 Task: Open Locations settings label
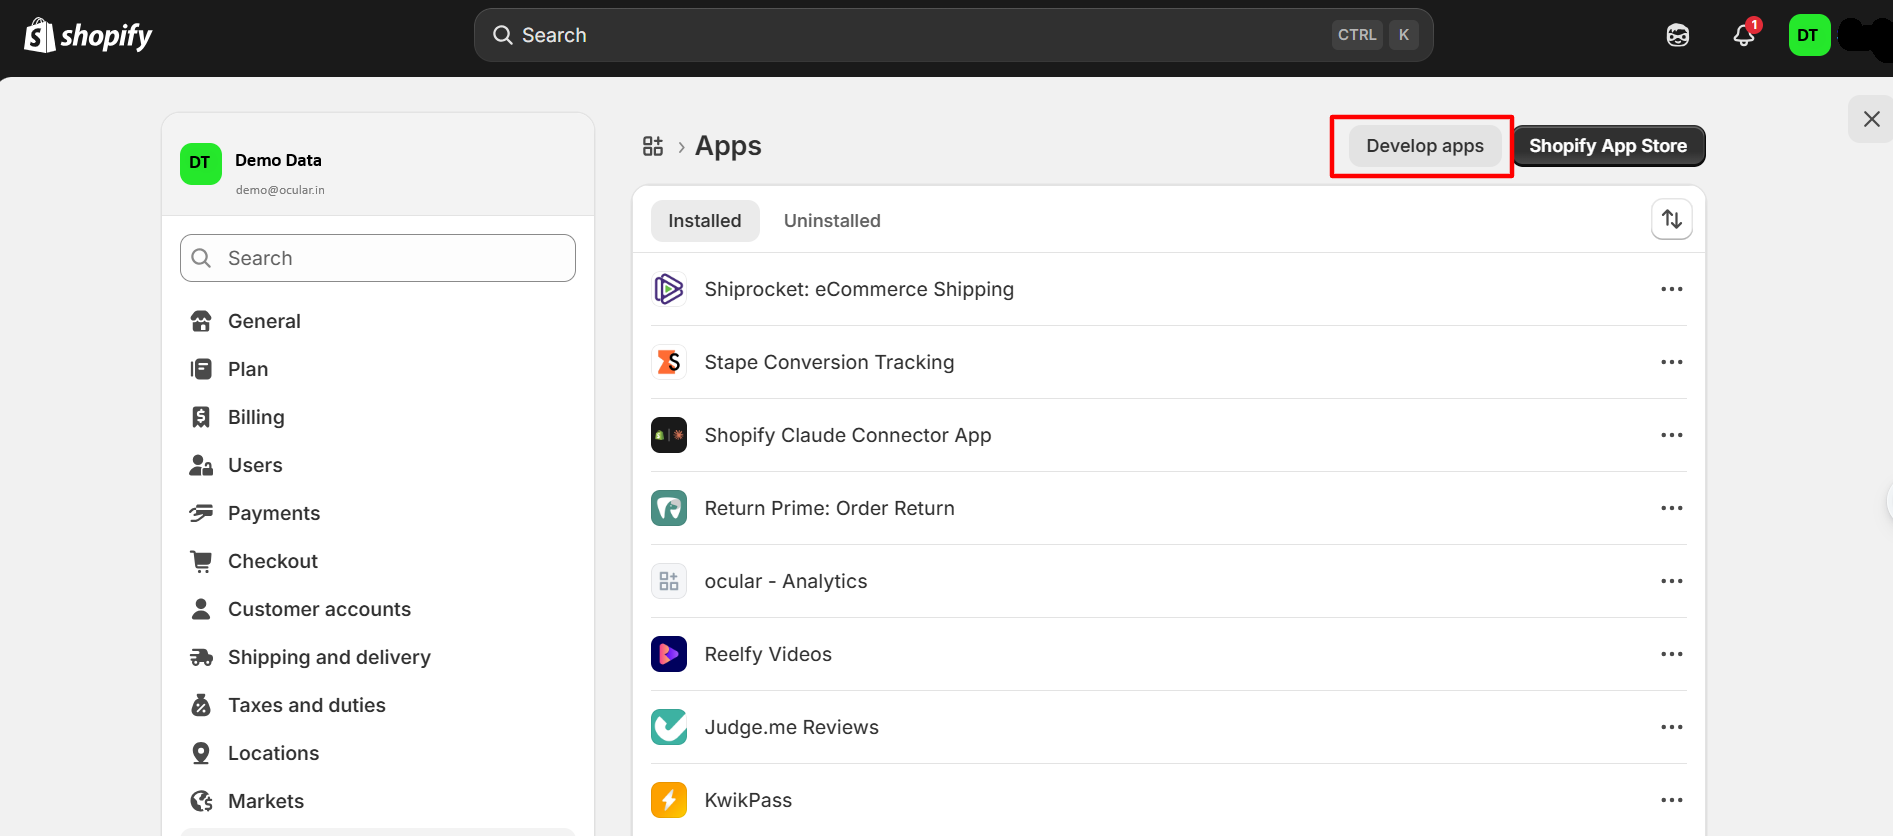click(x=273, y=753)
